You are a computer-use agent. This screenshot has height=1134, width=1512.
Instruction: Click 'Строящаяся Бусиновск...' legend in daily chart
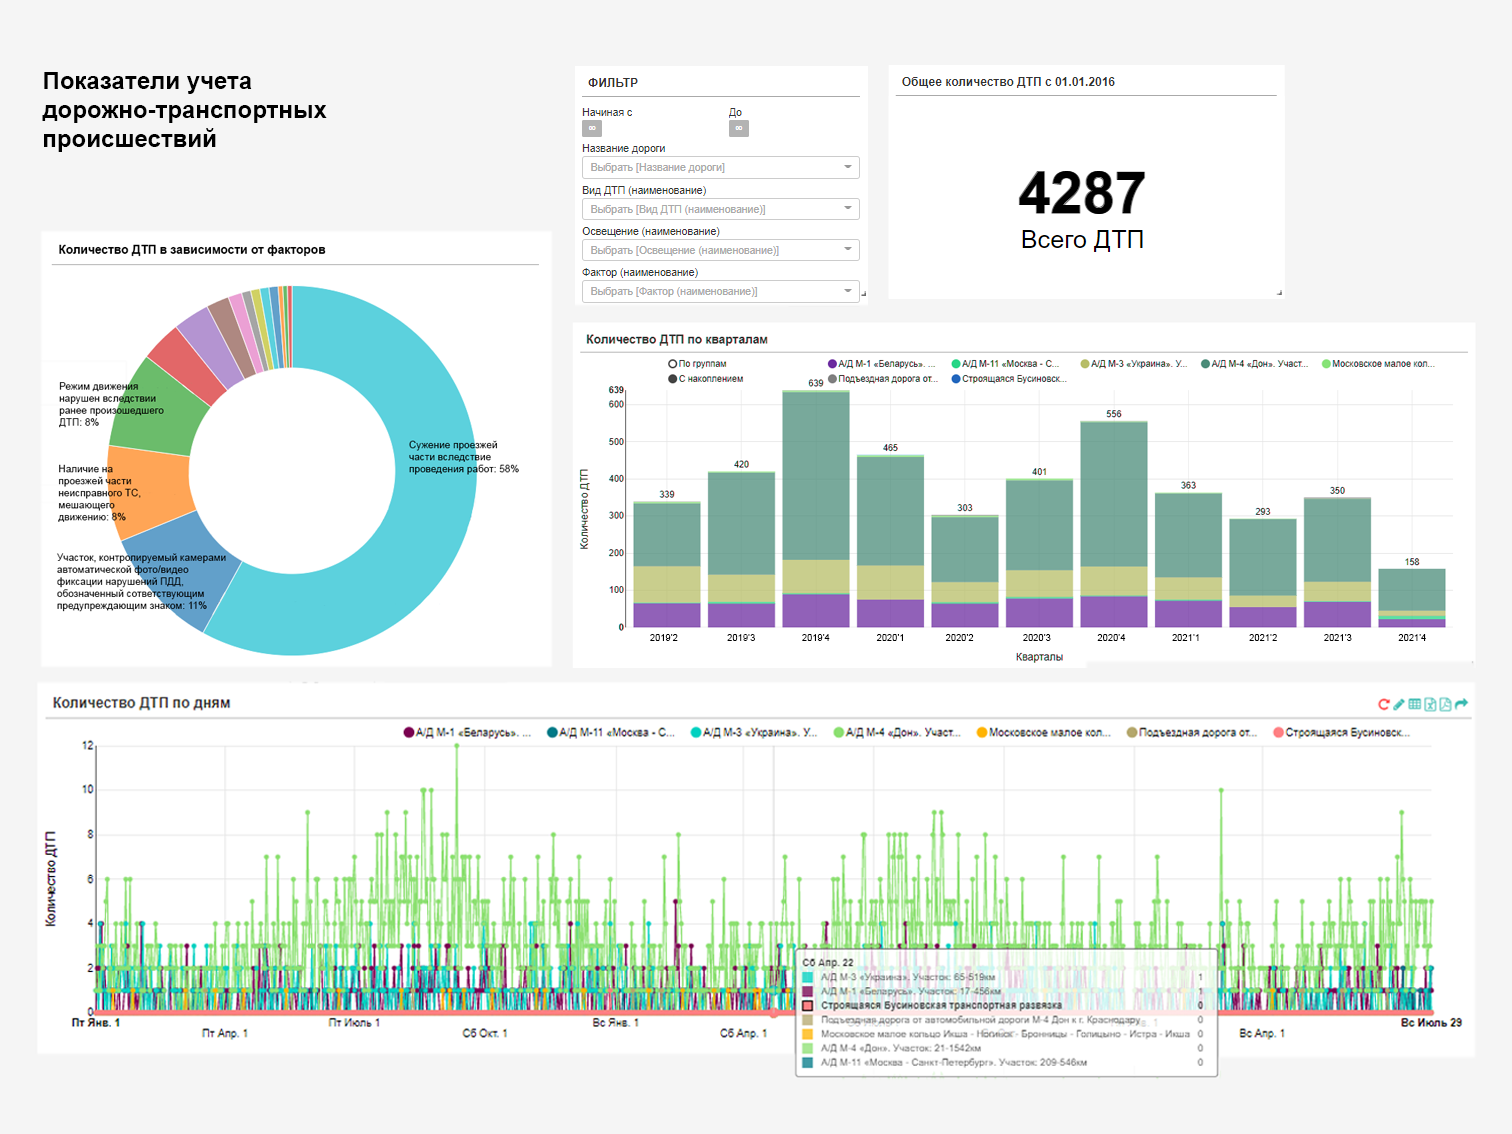pos(1341,733)
